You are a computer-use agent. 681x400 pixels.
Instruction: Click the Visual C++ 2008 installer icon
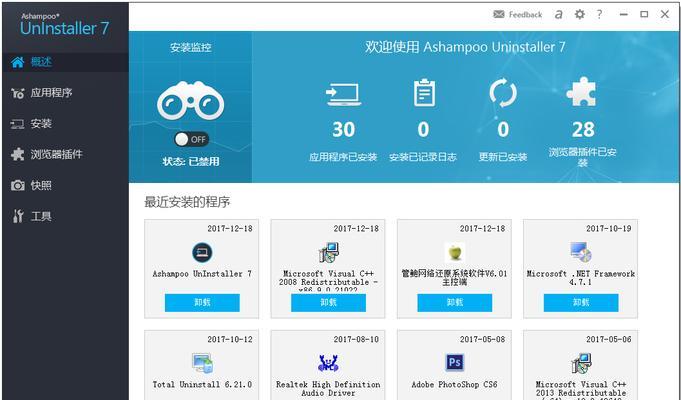(329, 252)
